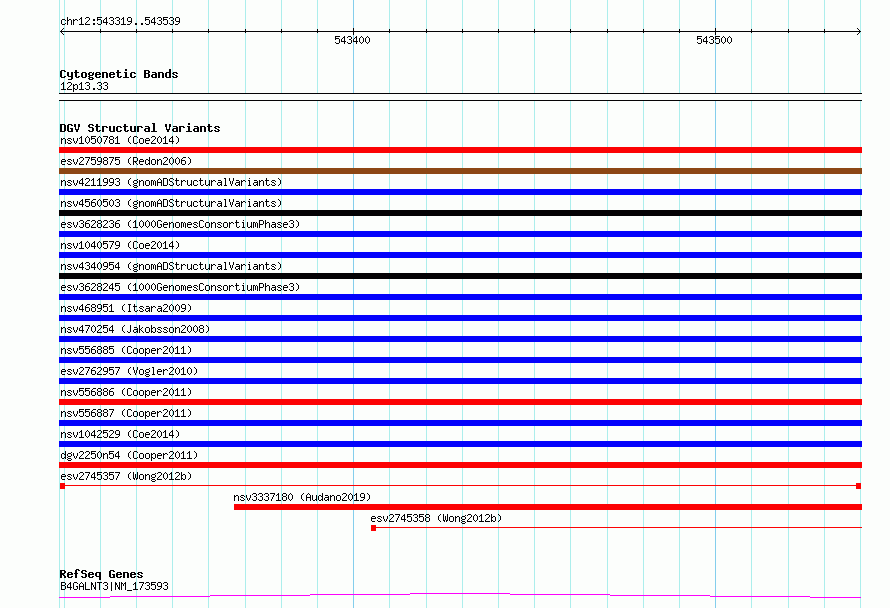Image resolution: width=890 pixels, height=608 pixels.
Task: Click the DGV Structural Variants track title
Action: point(140,128)
